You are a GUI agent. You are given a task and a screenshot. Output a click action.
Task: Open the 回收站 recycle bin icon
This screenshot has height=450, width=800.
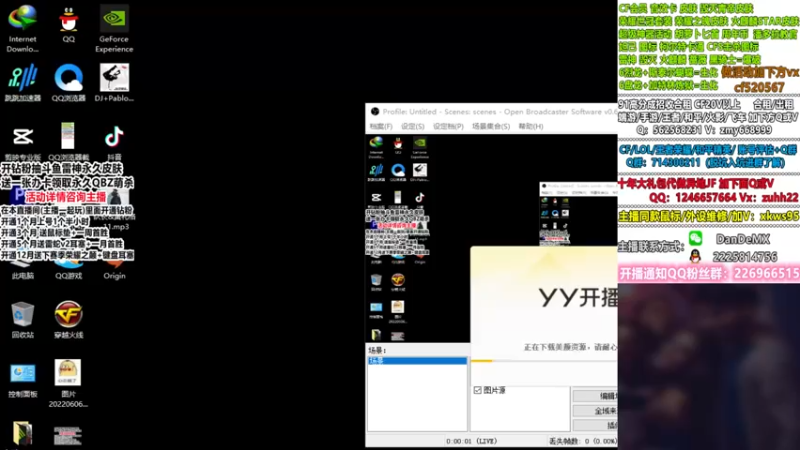point(22,319)
